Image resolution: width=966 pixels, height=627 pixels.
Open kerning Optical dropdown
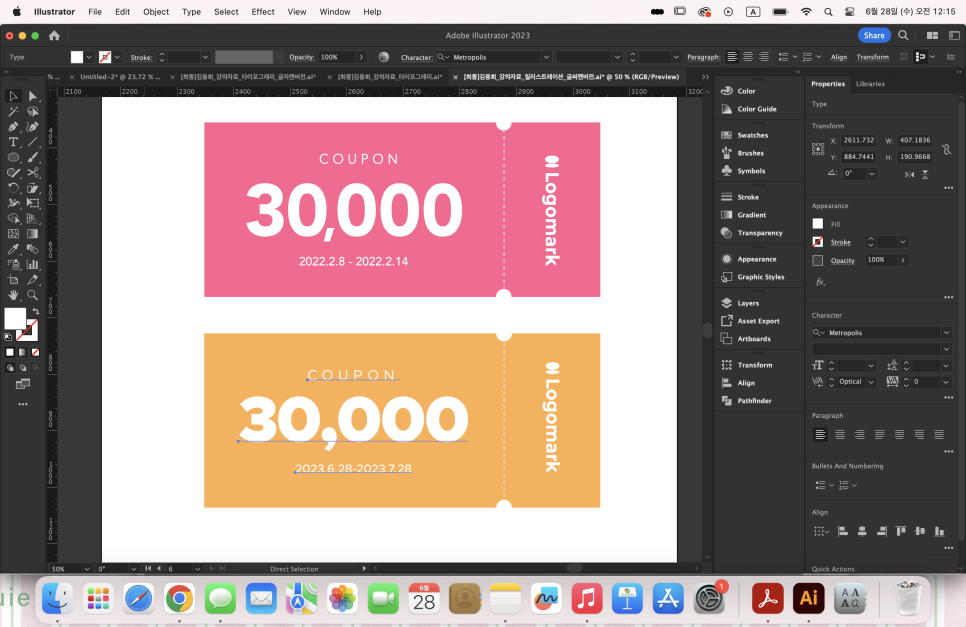click(x=871, y=382)
